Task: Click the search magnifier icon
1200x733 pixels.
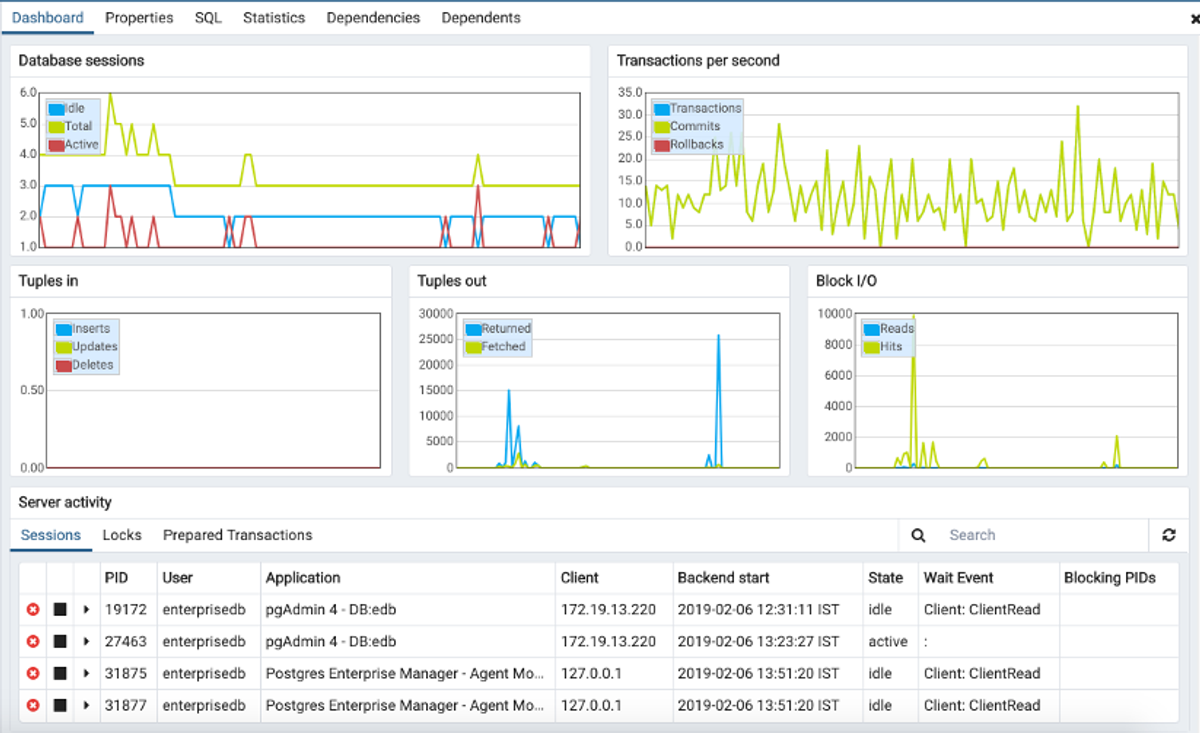Action: pyautogui.click(x=918, y=535)
